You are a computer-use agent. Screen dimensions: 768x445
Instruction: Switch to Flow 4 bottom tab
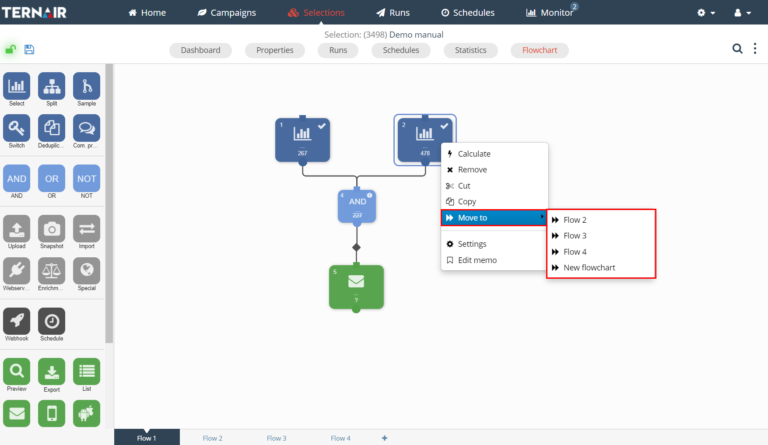click(x=340, y=438)
